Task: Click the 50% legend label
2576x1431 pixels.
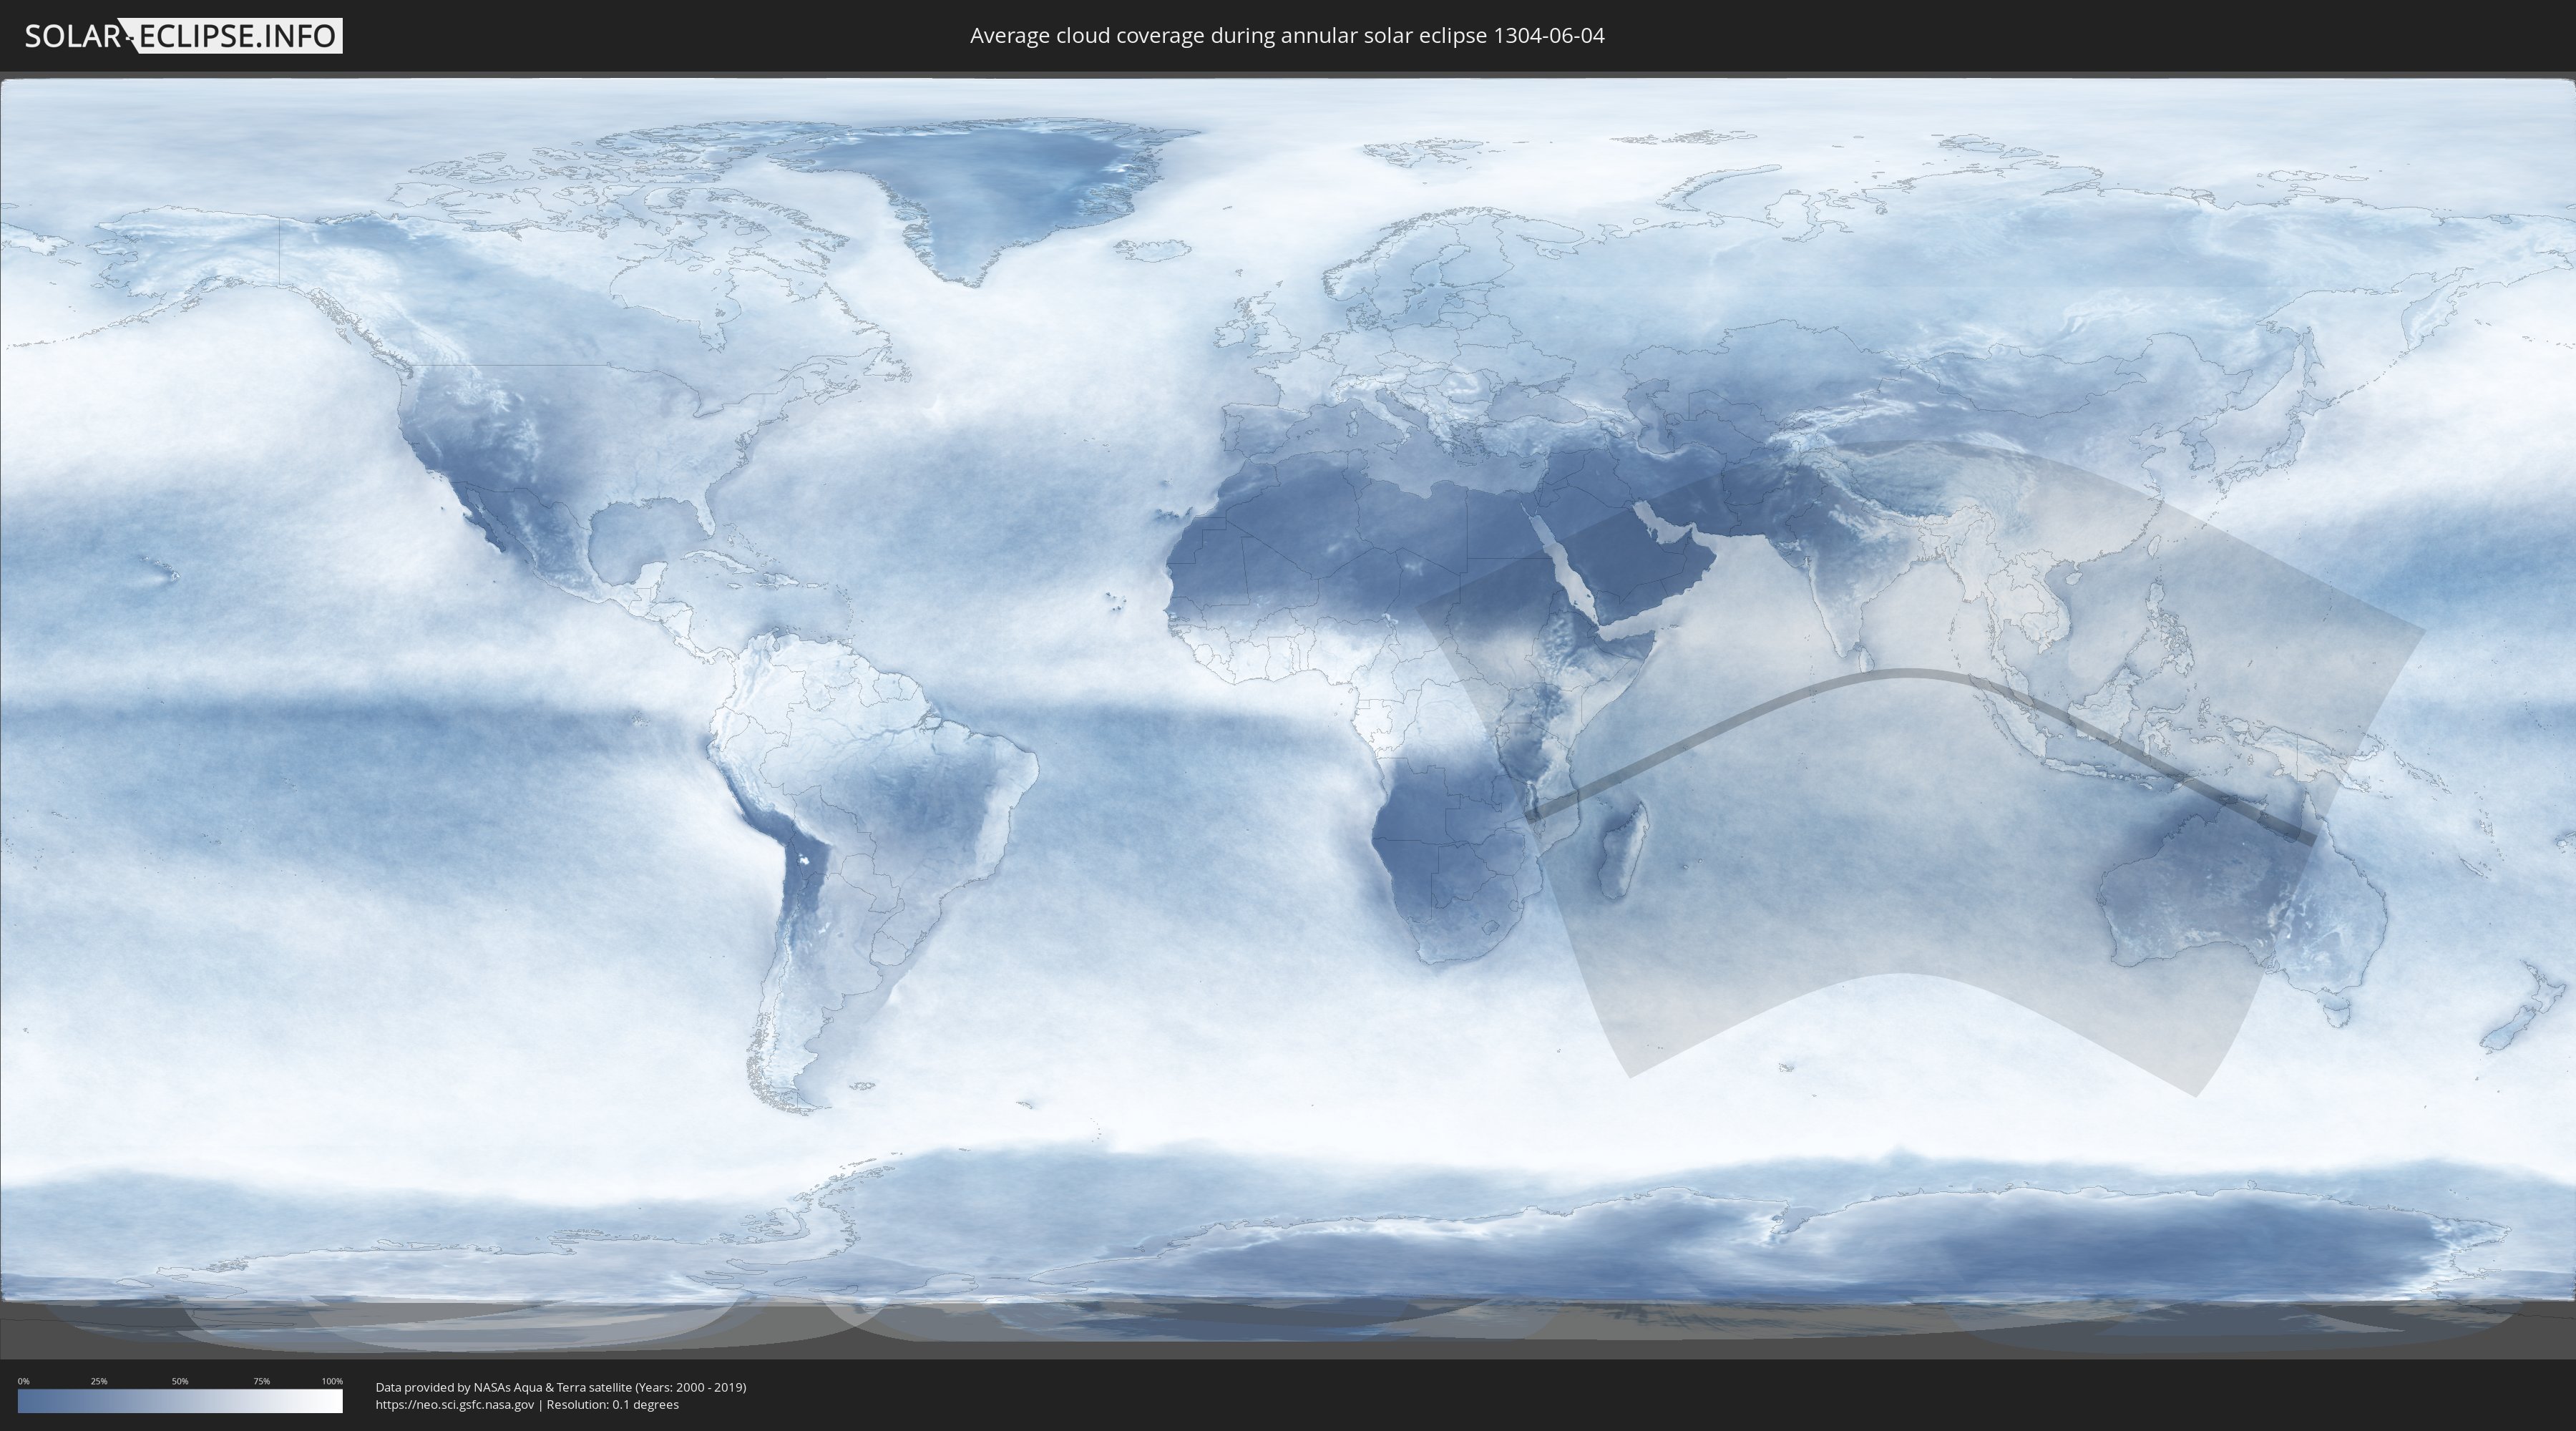Action: 180,1381
